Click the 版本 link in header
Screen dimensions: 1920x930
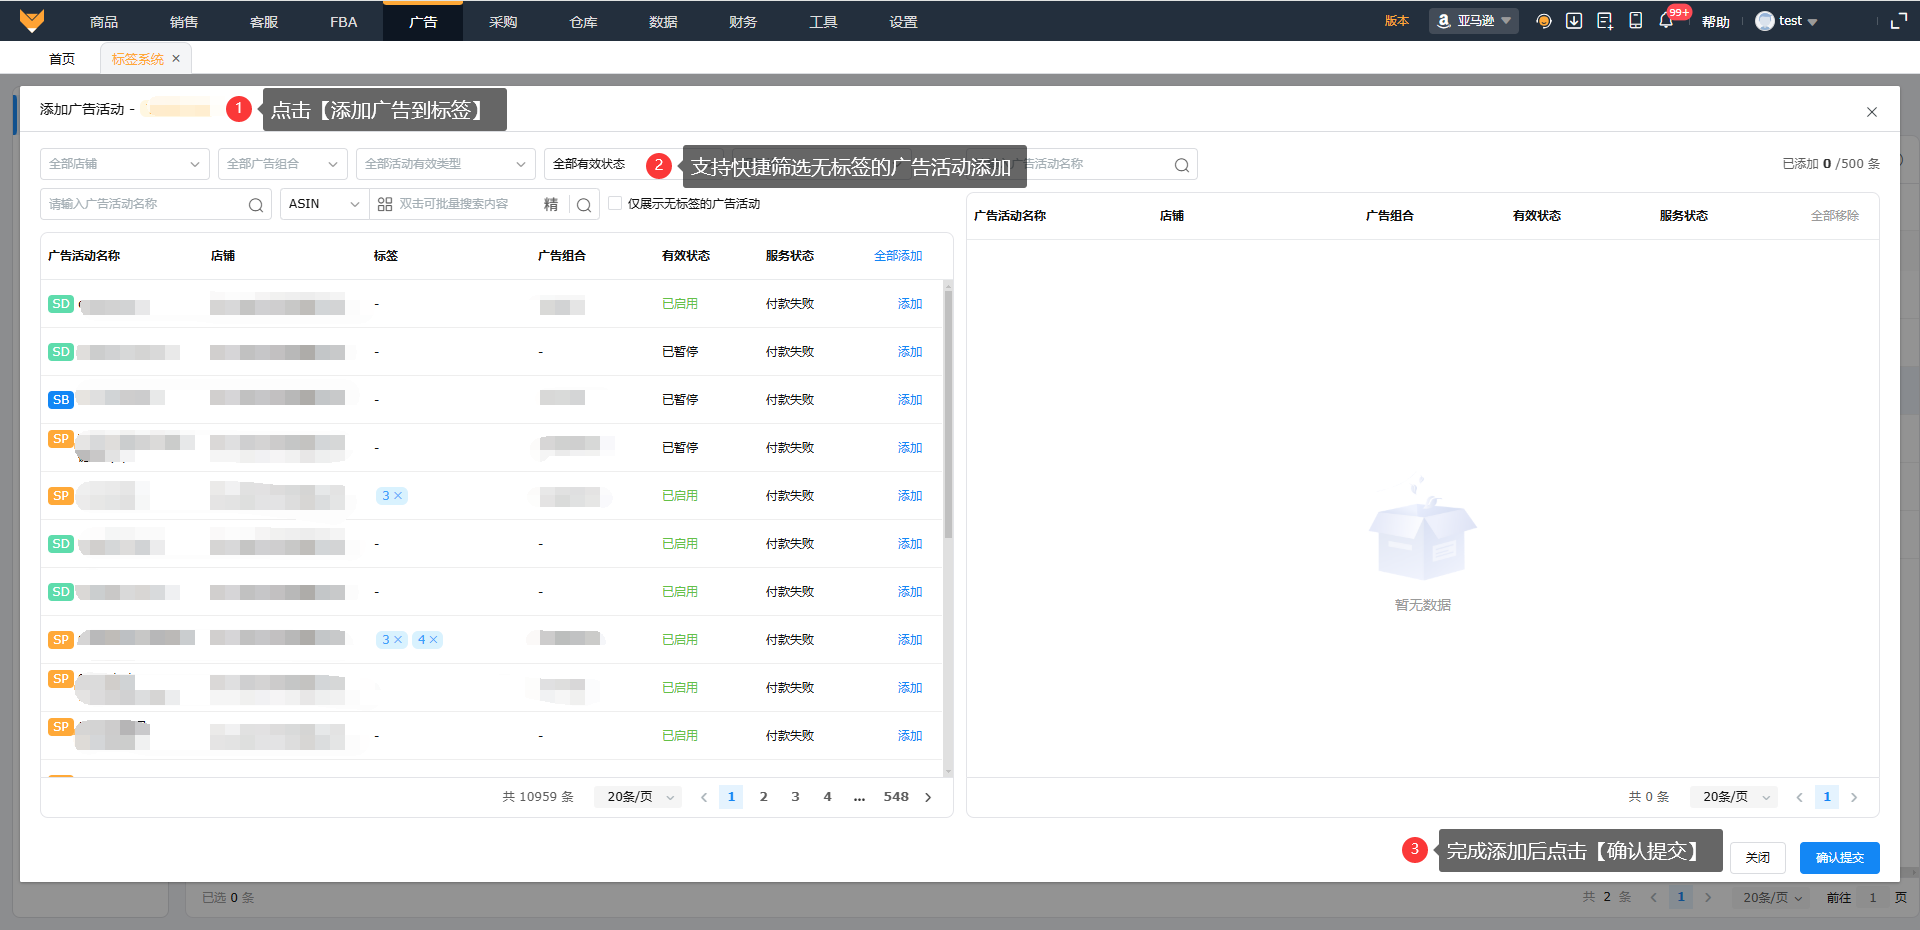1397,21
